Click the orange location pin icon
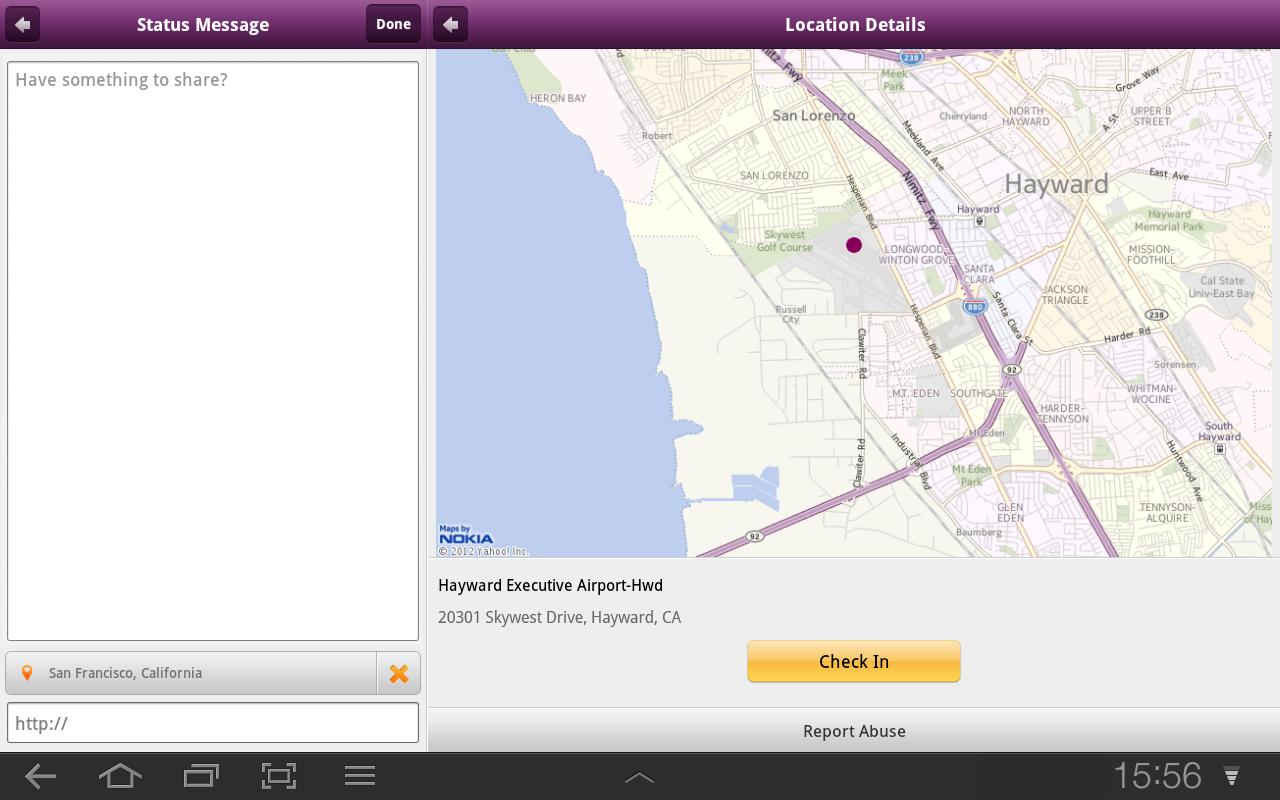Screen dimensions: 1280x800 pyautogui.click(x=27, y=672)
